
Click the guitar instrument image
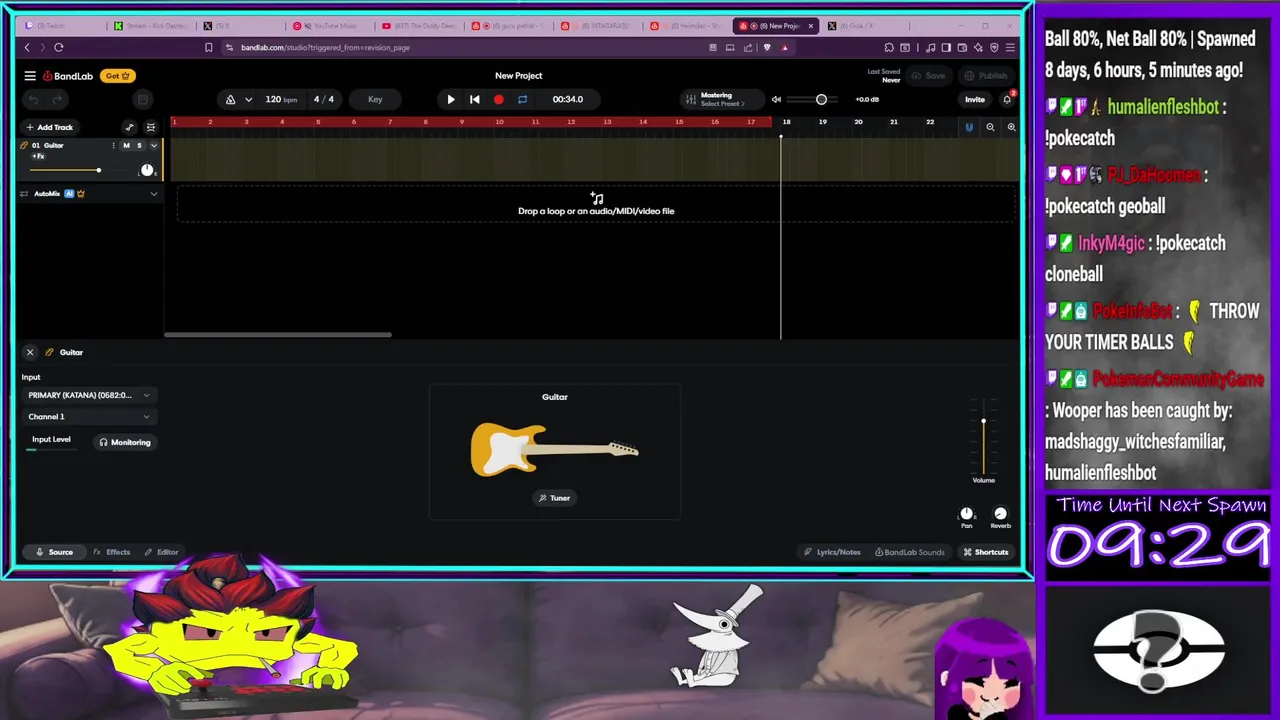(x=554, y=449)
